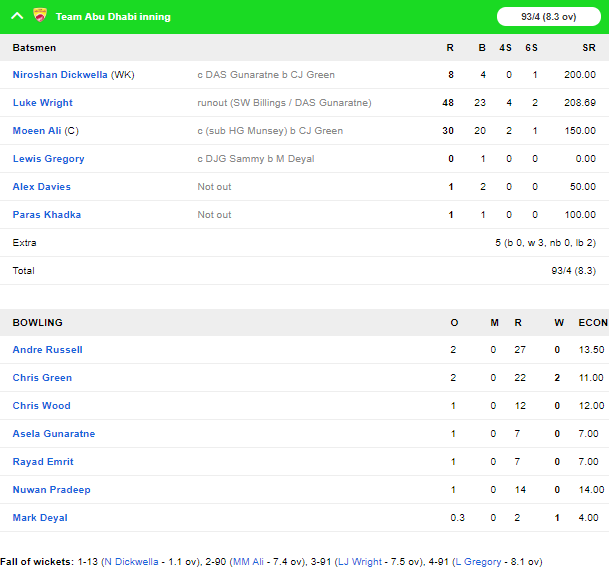Click L Gregory in fall of wickets

[478, 562]
